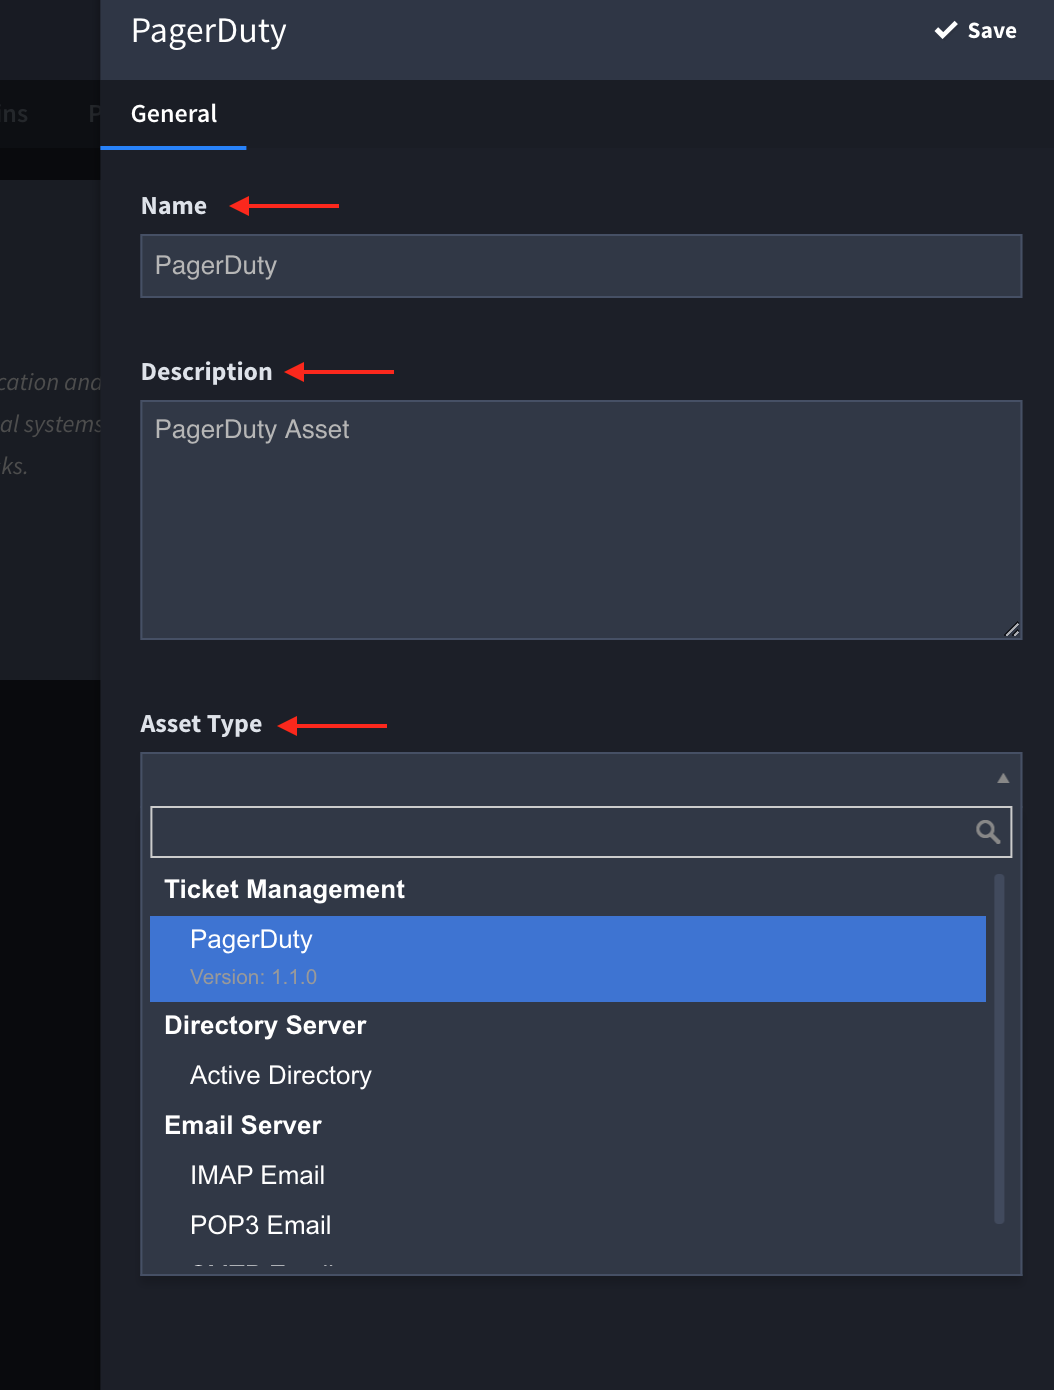This screenshot has height=1390, width=1054.
Task: Click the Directory Server group header
Action: coord(266,1025)
